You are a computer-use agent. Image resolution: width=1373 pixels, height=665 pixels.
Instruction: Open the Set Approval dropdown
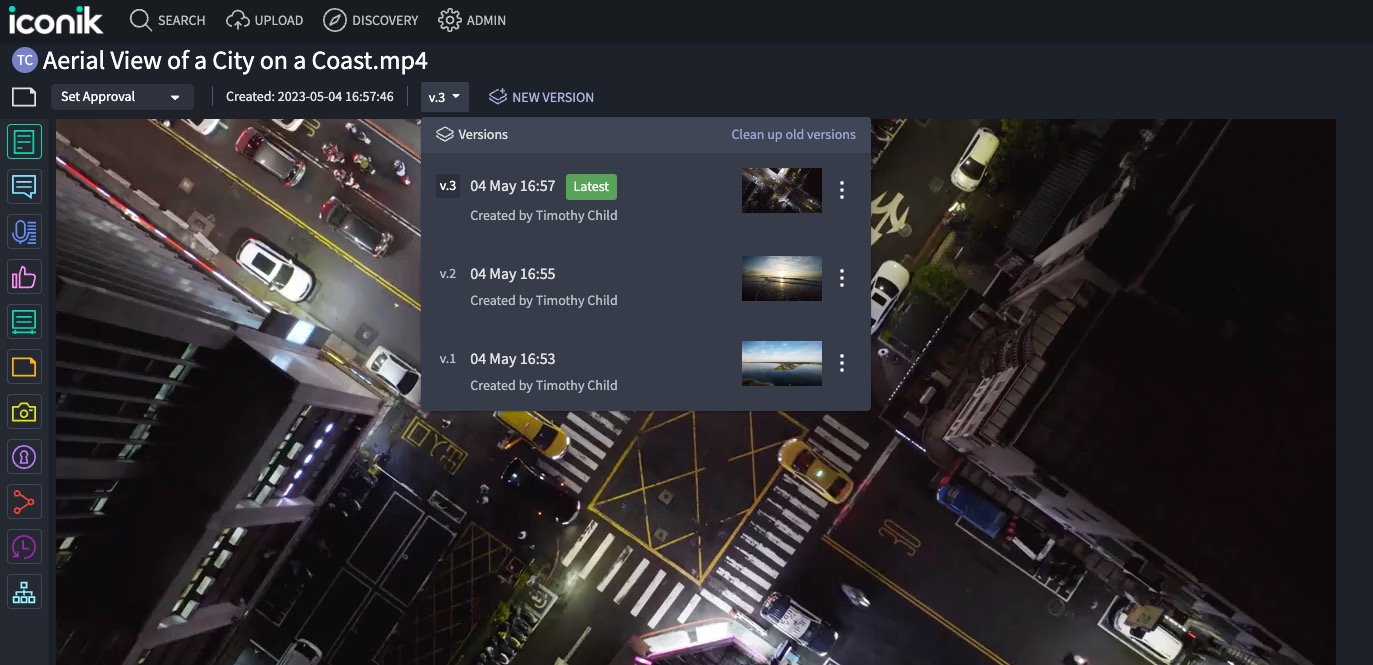coord(122,96)
